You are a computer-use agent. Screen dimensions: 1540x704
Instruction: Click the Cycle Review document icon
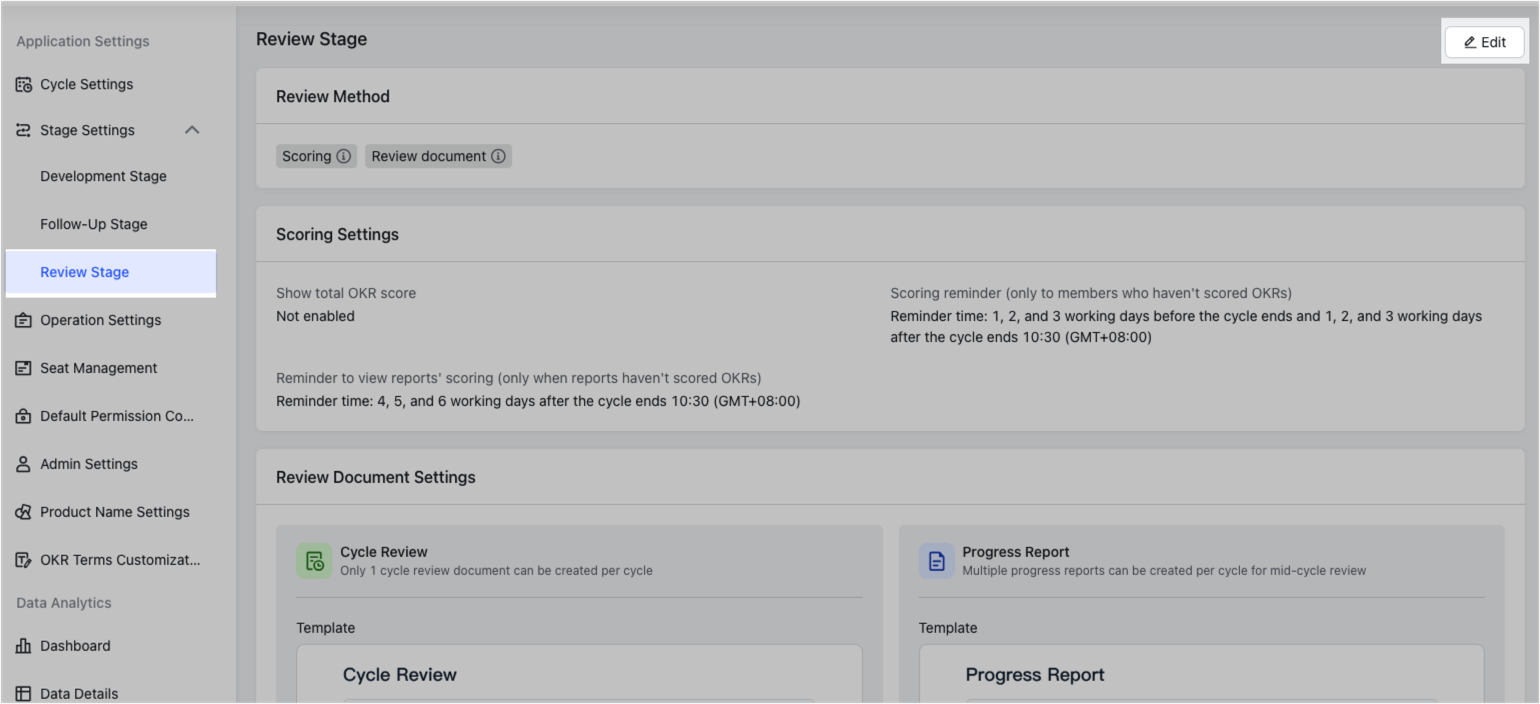tap(314, 561)
